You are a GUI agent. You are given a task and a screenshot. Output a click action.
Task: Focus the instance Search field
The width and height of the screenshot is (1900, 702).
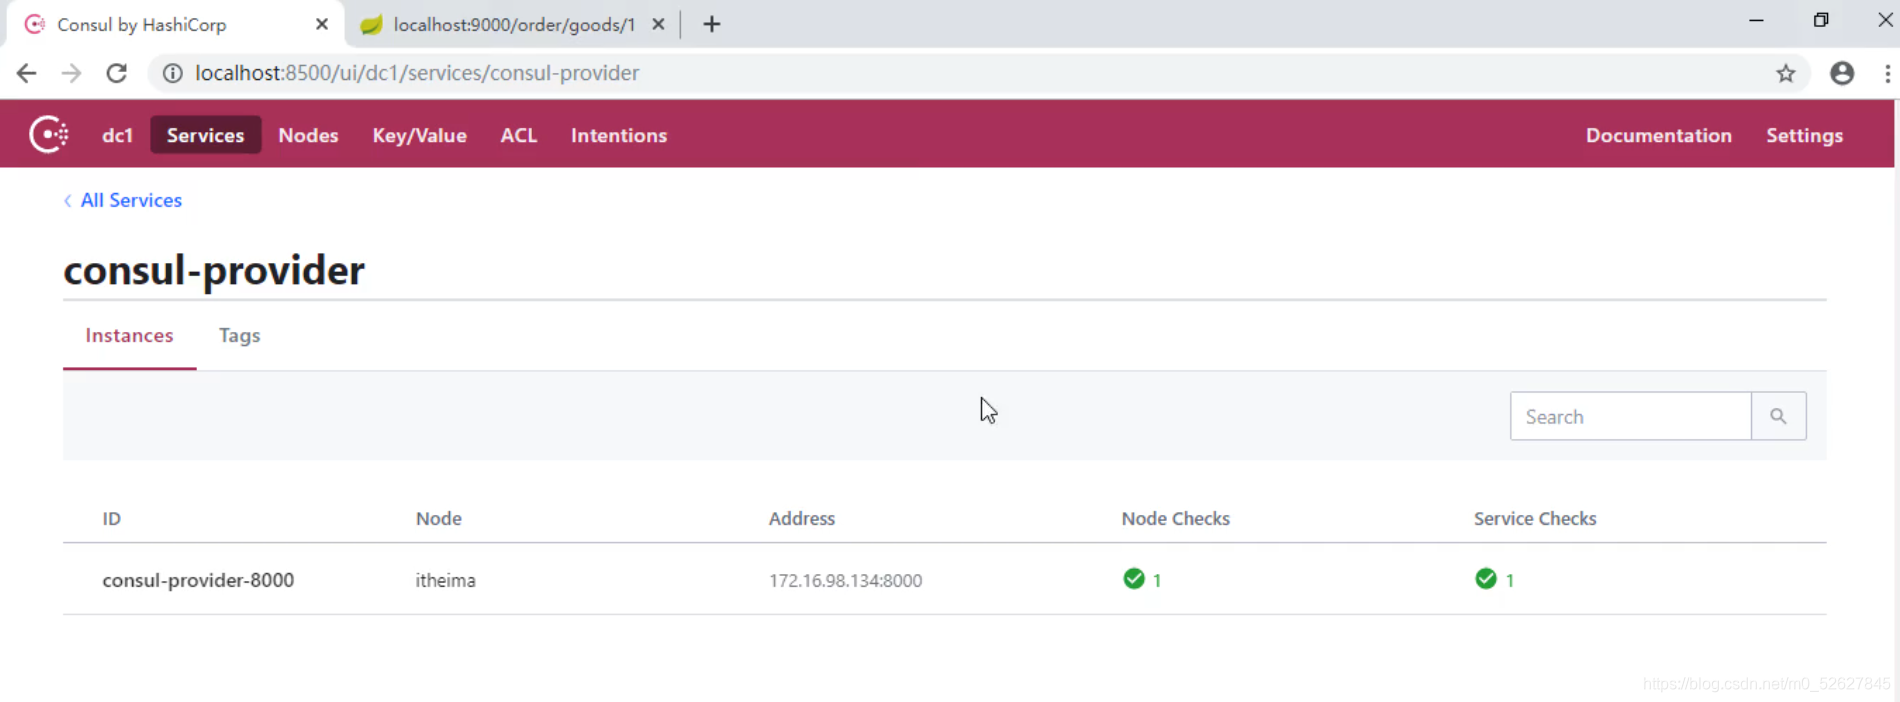pyautogui.click(x=1630, y=416)
